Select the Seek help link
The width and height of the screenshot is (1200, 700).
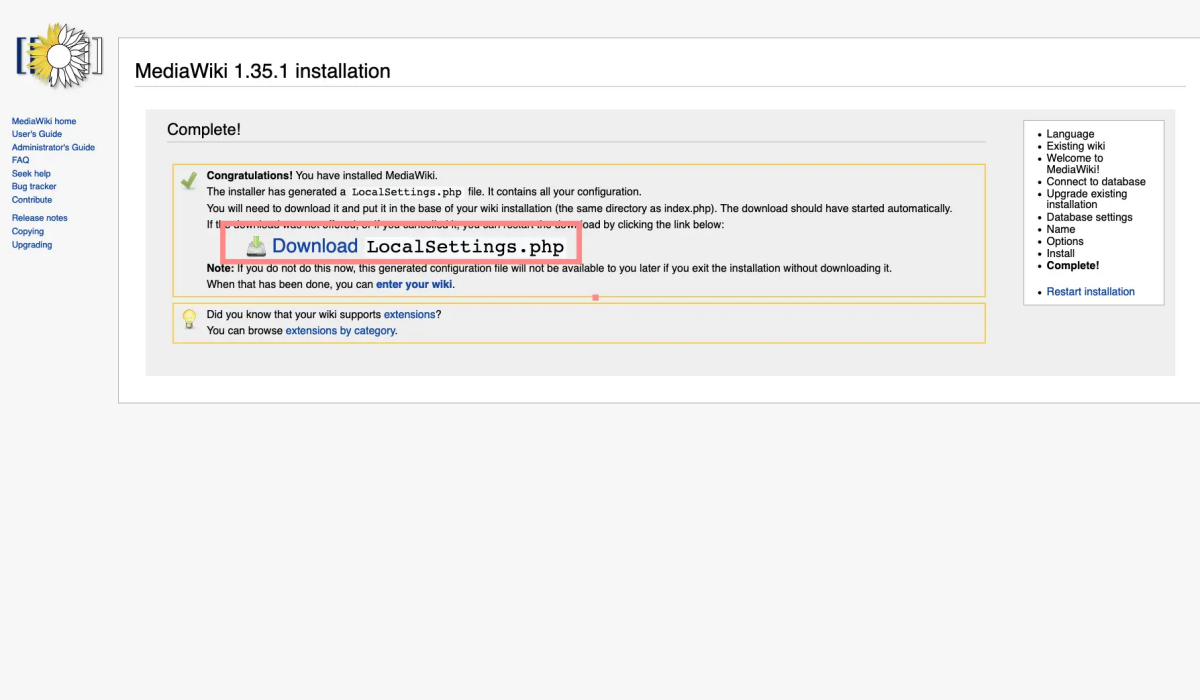[31, 173]
